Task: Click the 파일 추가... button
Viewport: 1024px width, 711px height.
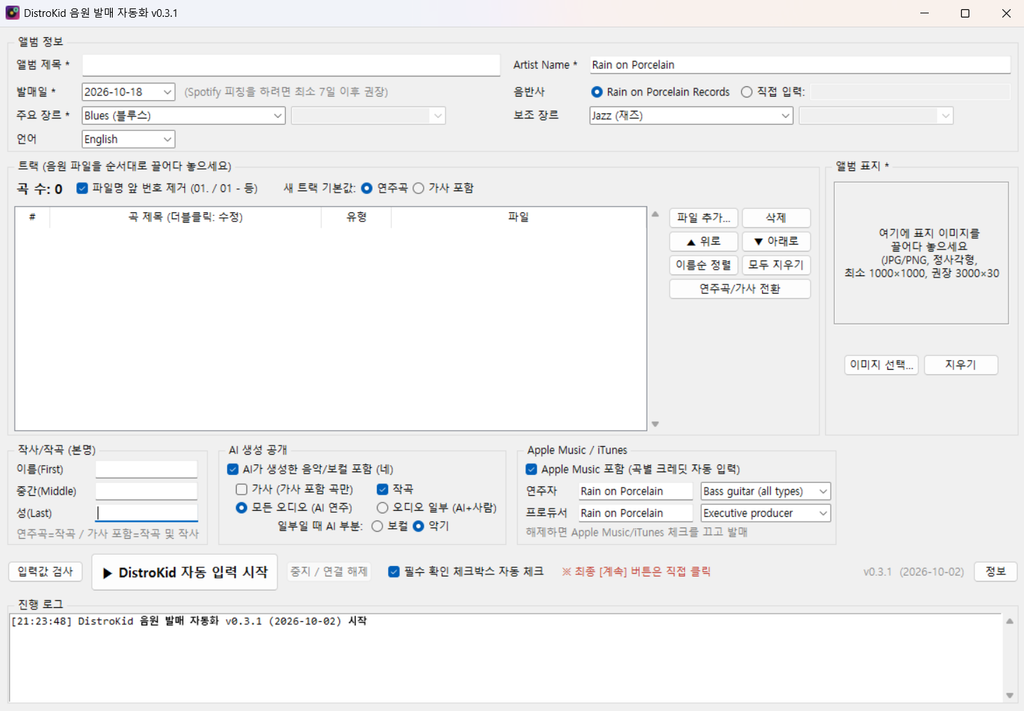Action: coord(703,218)
